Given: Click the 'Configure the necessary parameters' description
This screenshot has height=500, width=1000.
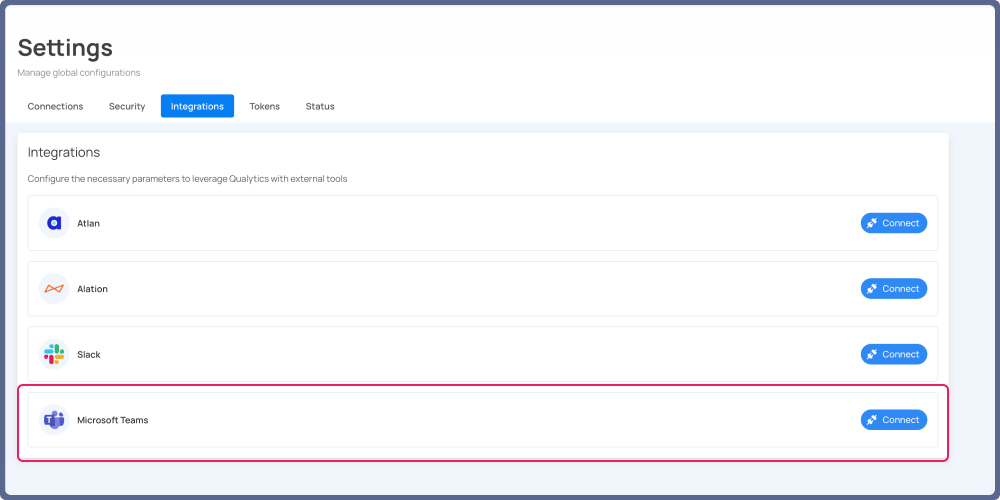Looking at the screenshot, I should 188,179.
